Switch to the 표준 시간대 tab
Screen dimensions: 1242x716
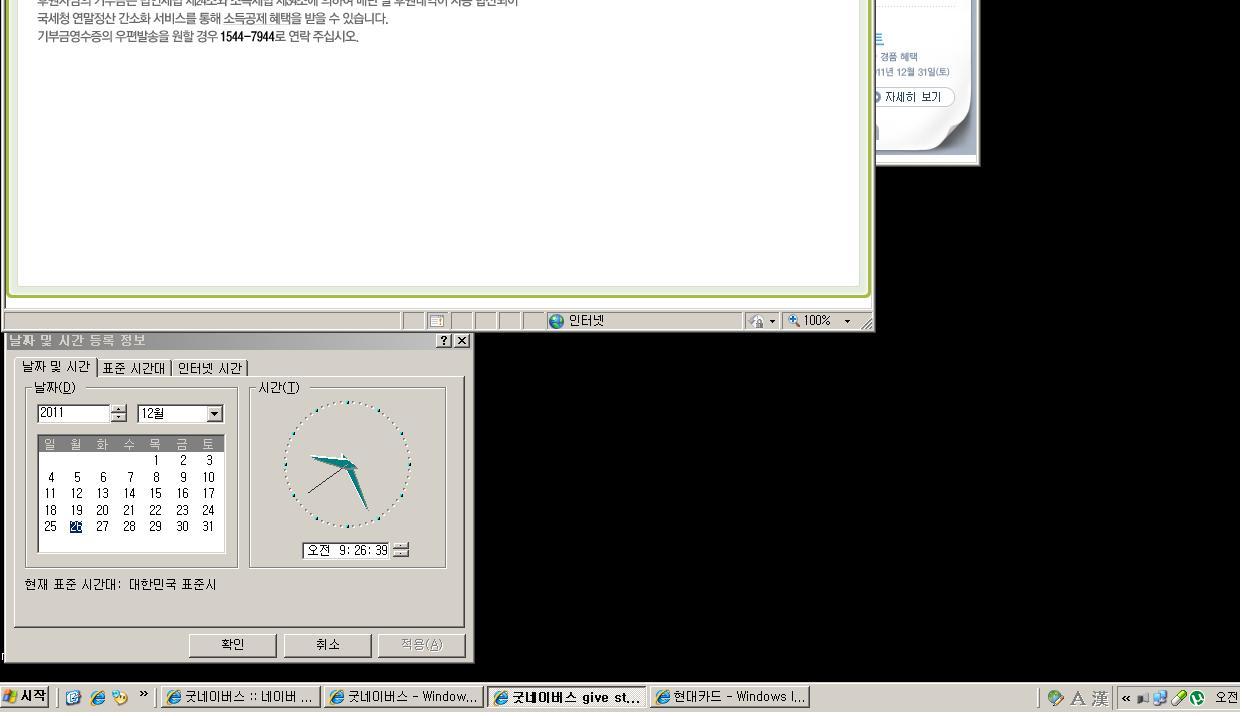click(134, 368)
